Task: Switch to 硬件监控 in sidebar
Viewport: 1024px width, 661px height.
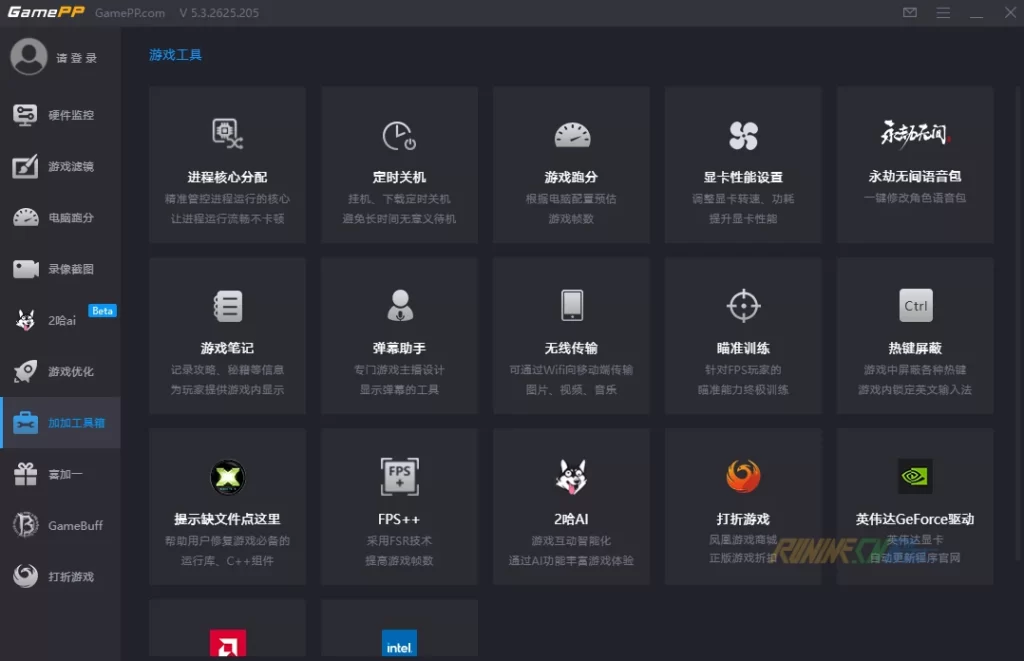Action: (x=60, y=115)
